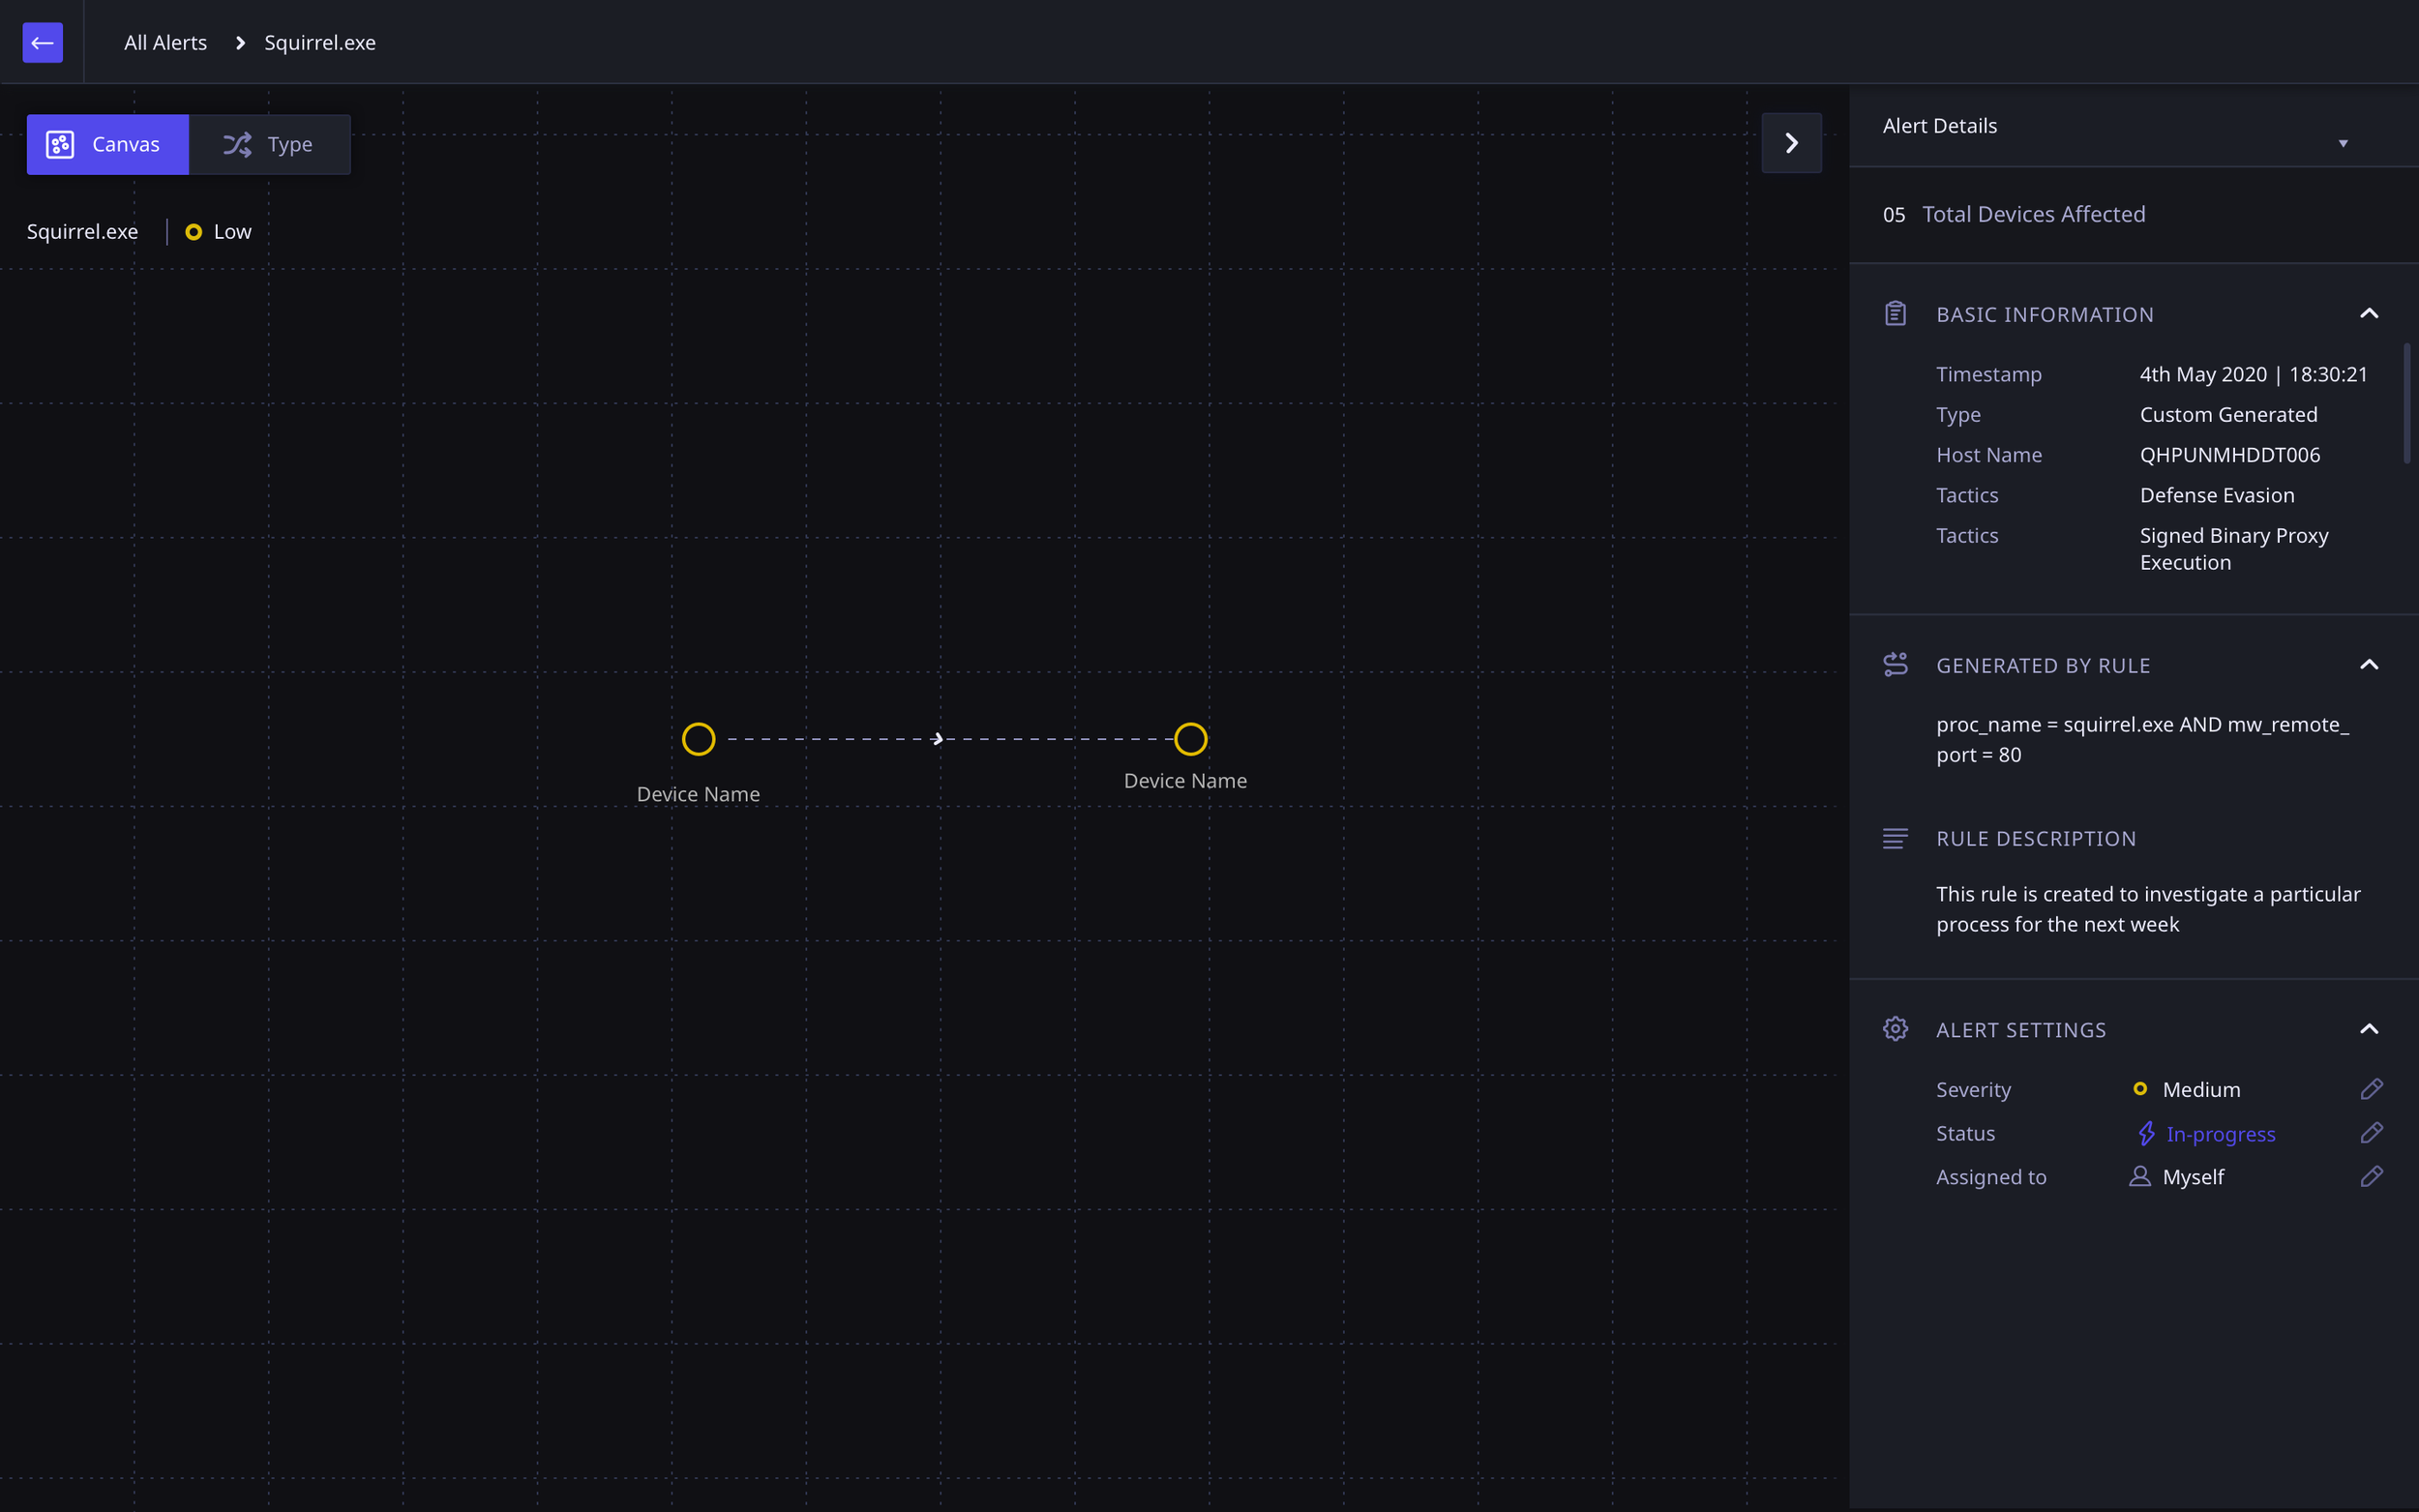The height and width of the screenshot is (1512, 2419).
Task: Edit the Severity setting pencil icon
Action: click(x=2371, y=1089)
